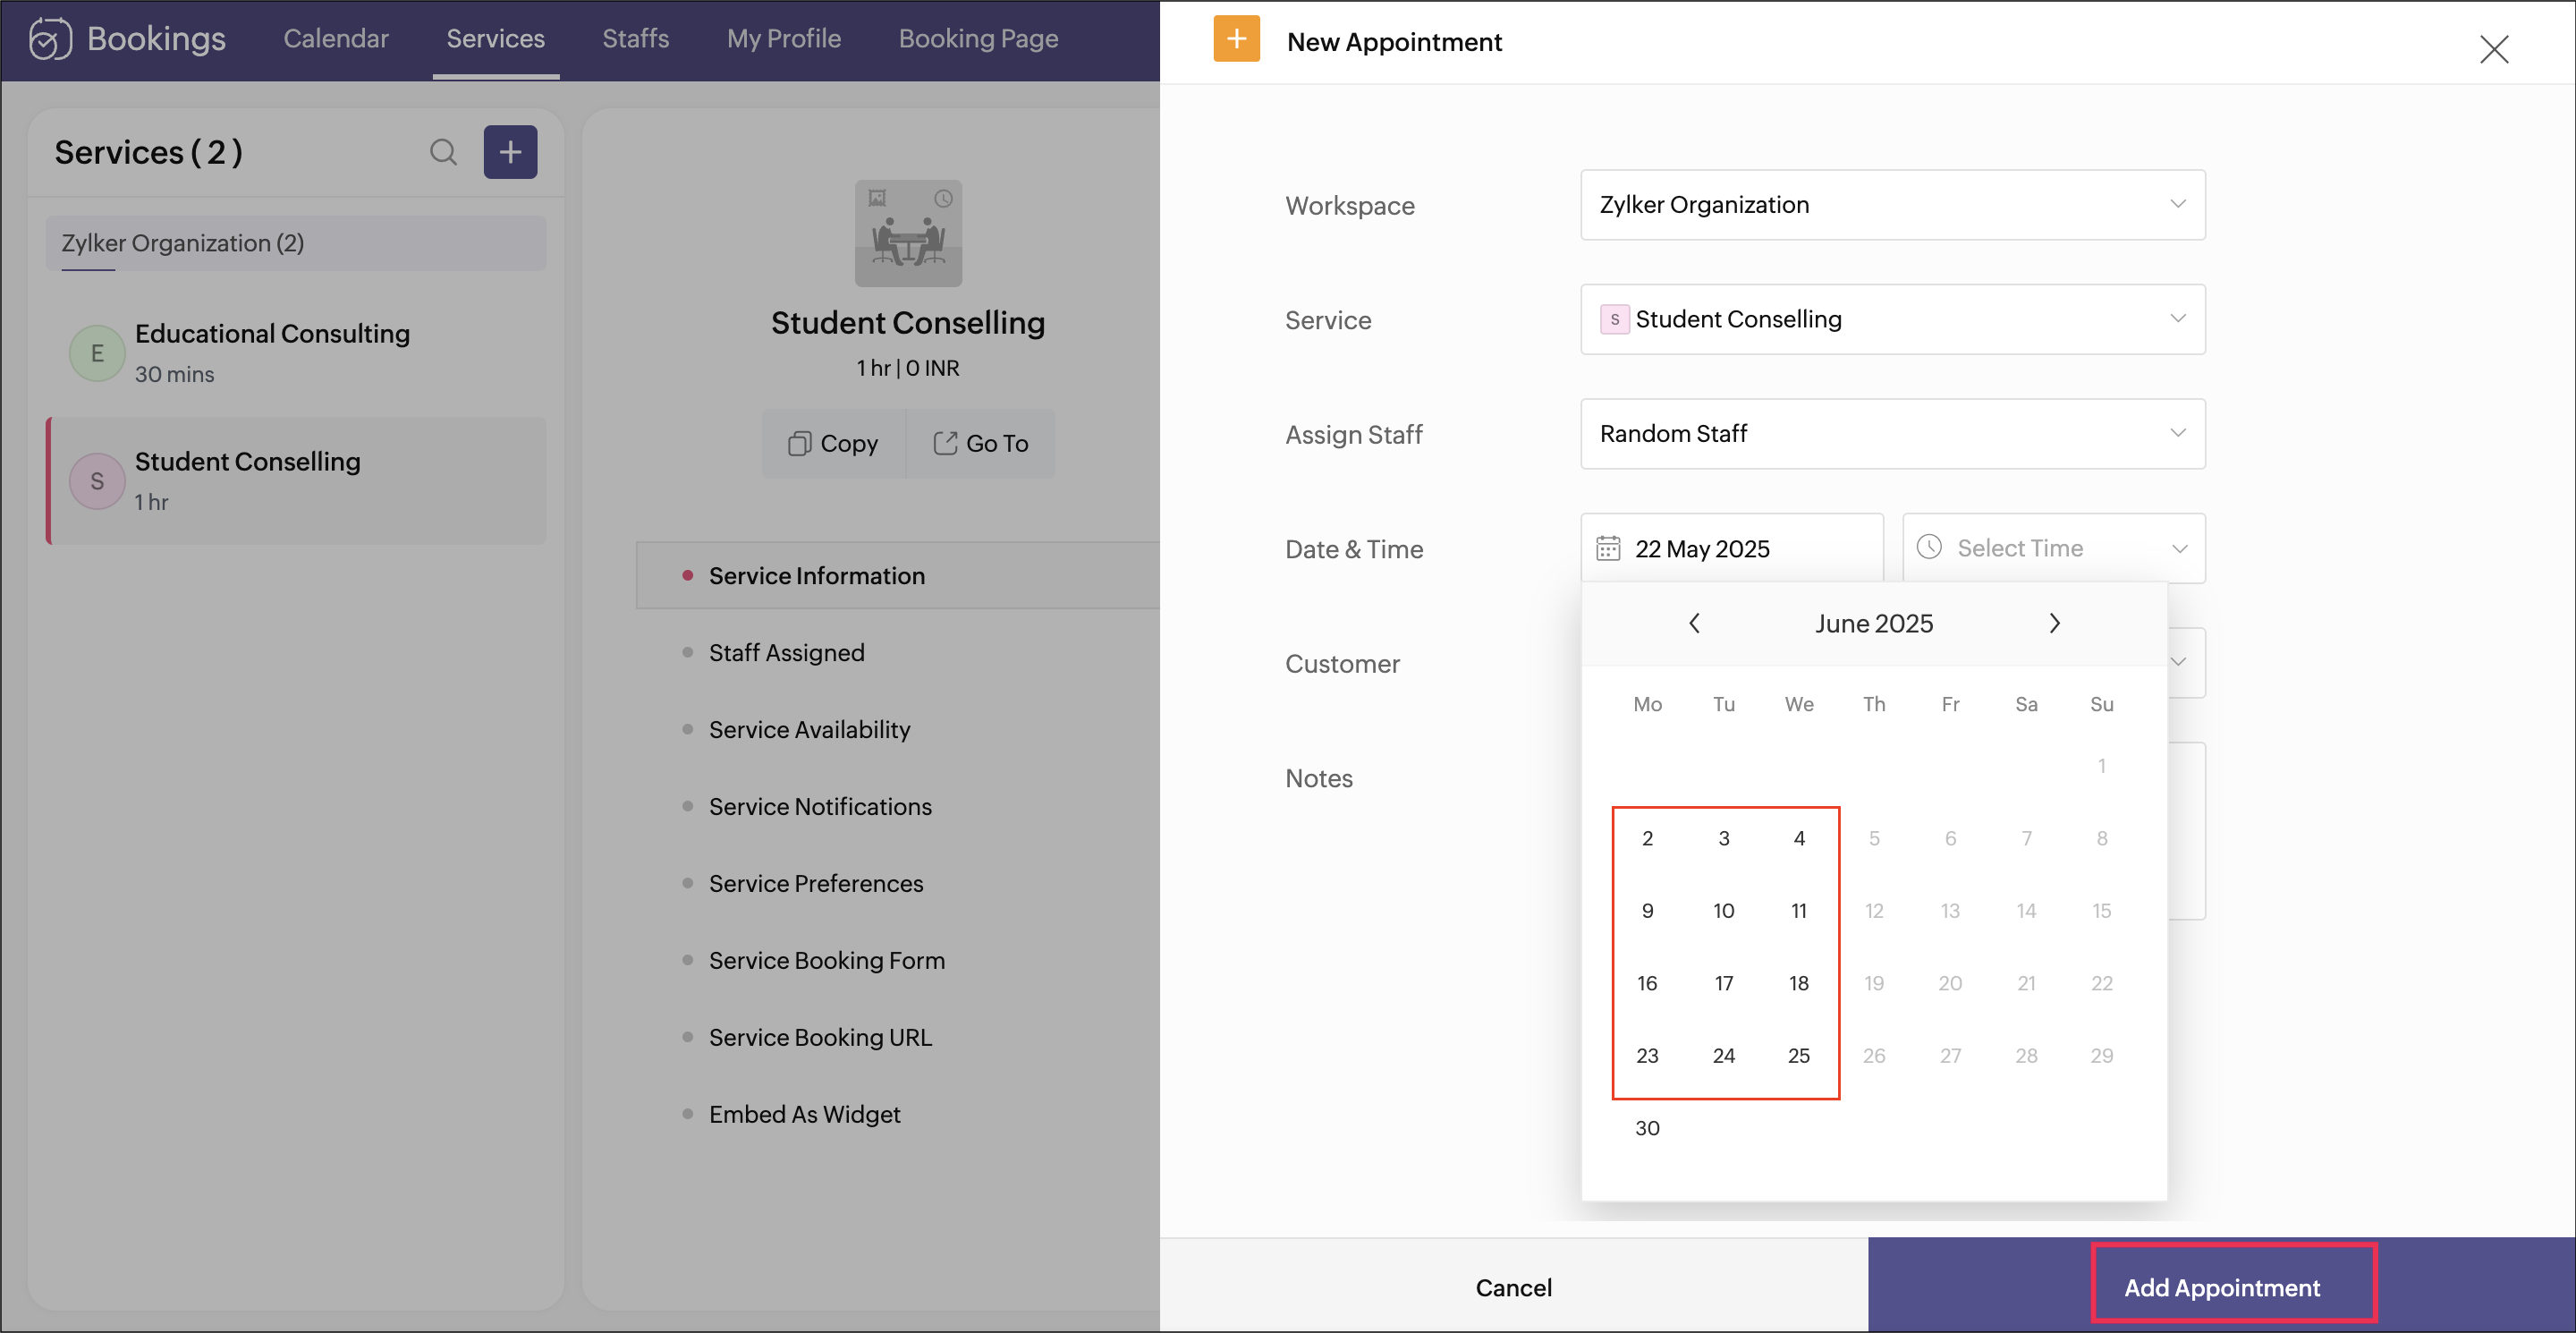
Task: Pick June 2 in the calendar
Action: tap(1647, 839)
